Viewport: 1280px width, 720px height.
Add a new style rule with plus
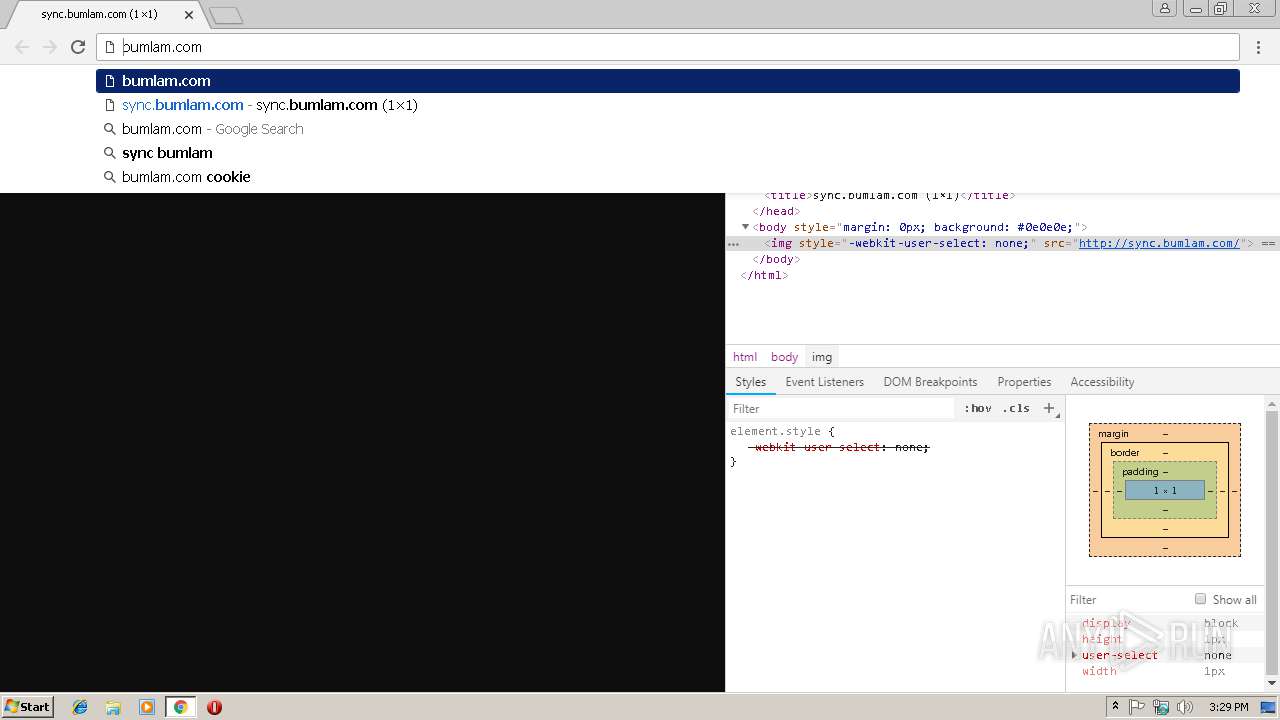pyautogui.click(x=1049, y=408)
